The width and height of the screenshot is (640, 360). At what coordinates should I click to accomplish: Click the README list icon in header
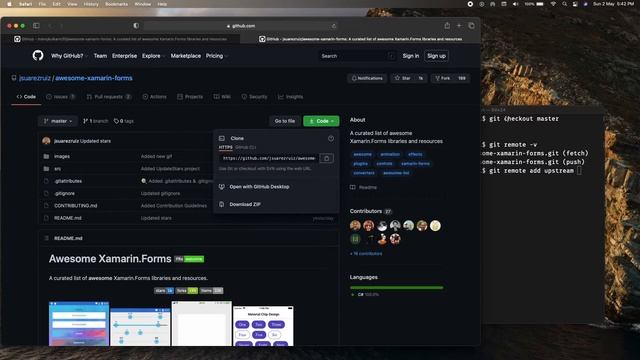[46, 238]
